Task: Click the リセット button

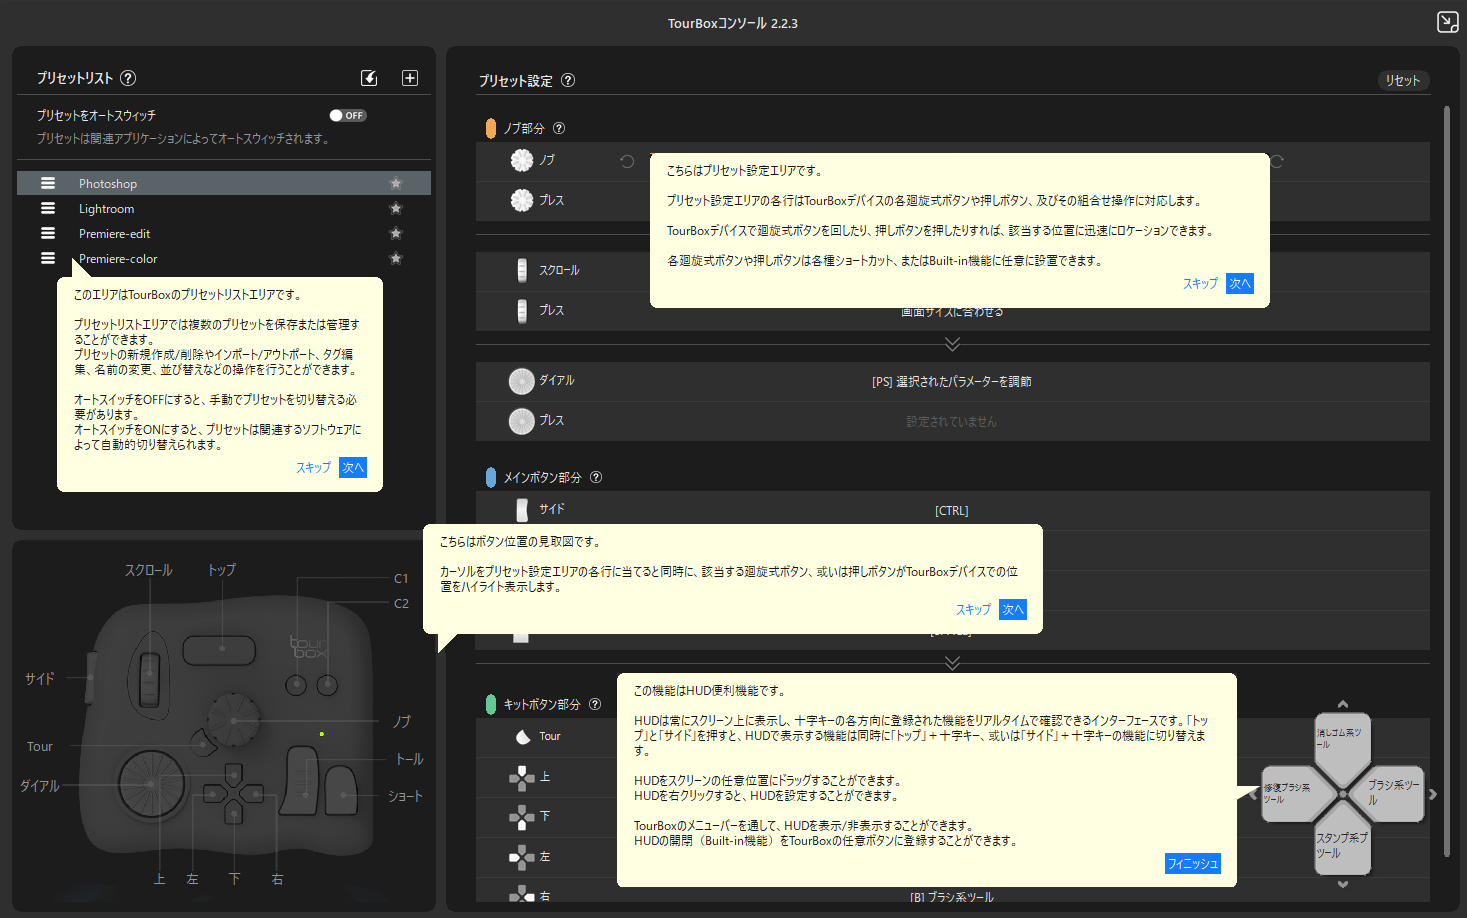Action: (1402, 80)
